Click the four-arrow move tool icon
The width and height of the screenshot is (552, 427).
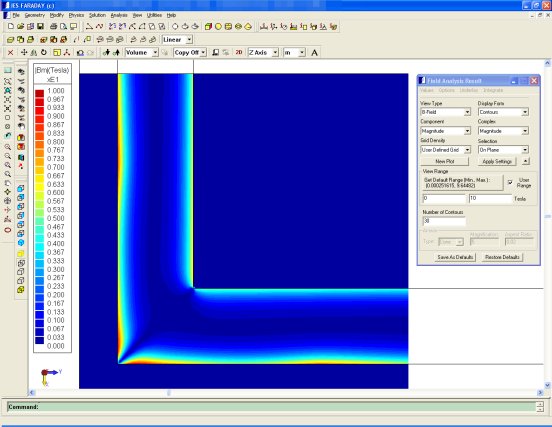(x=24, y=52)
